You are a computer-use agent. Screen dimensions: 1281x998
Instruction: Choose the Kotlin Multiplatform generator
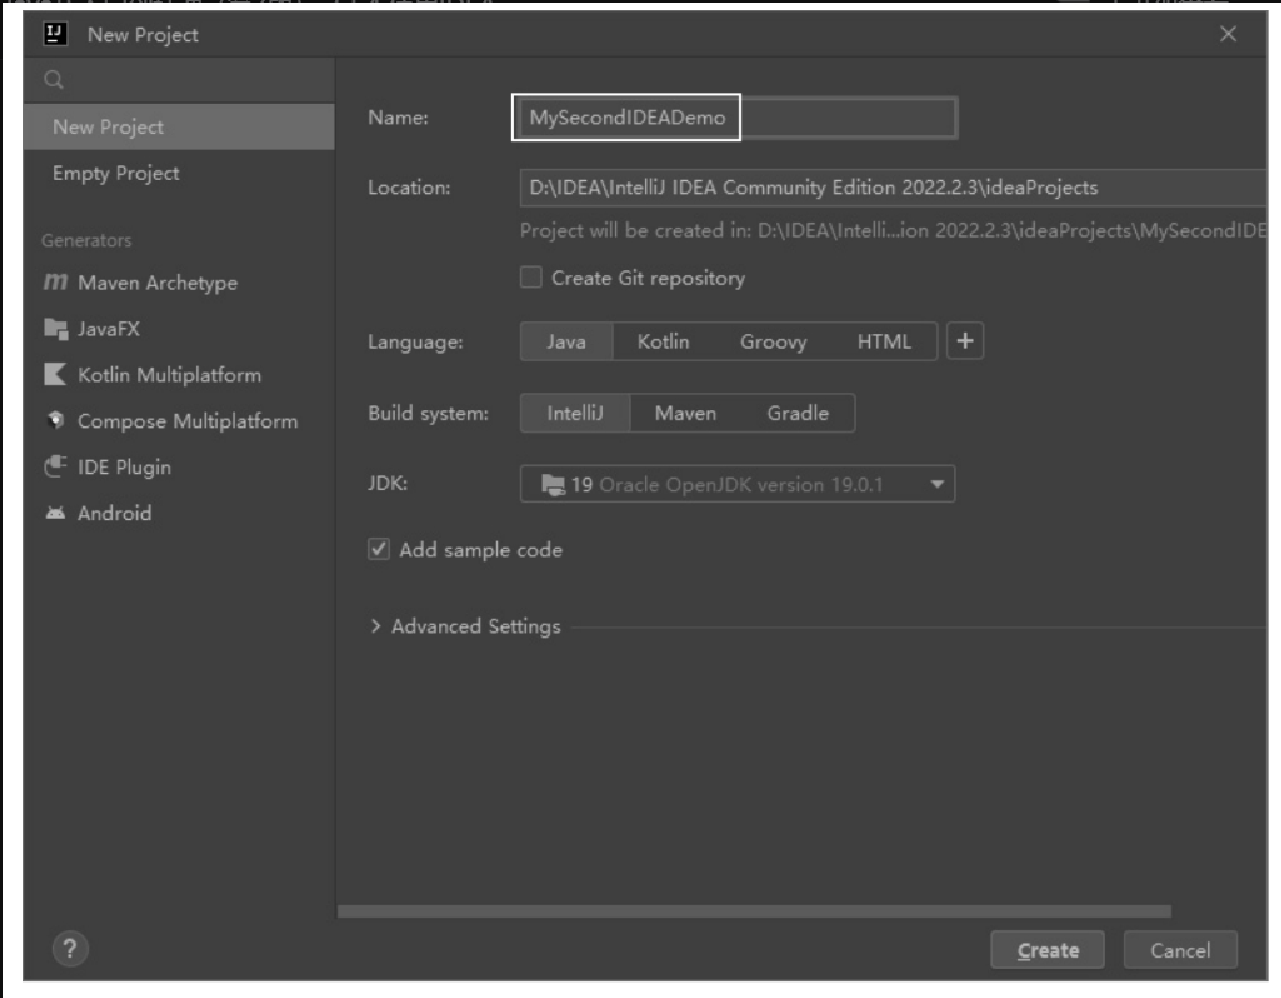click(152, 375)
